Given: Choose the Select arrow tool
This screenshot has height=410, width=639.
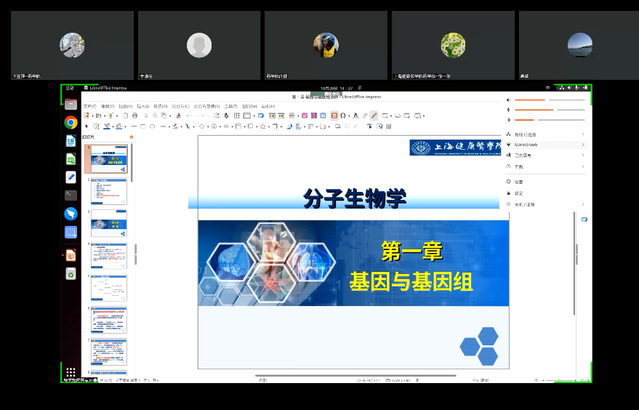Looking at the screenshot, I should [86, 126].
